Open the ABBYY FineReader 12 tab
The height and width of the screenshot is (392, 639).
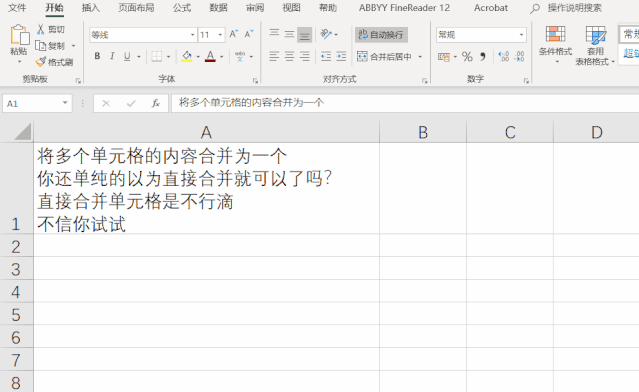click(404, 8)
